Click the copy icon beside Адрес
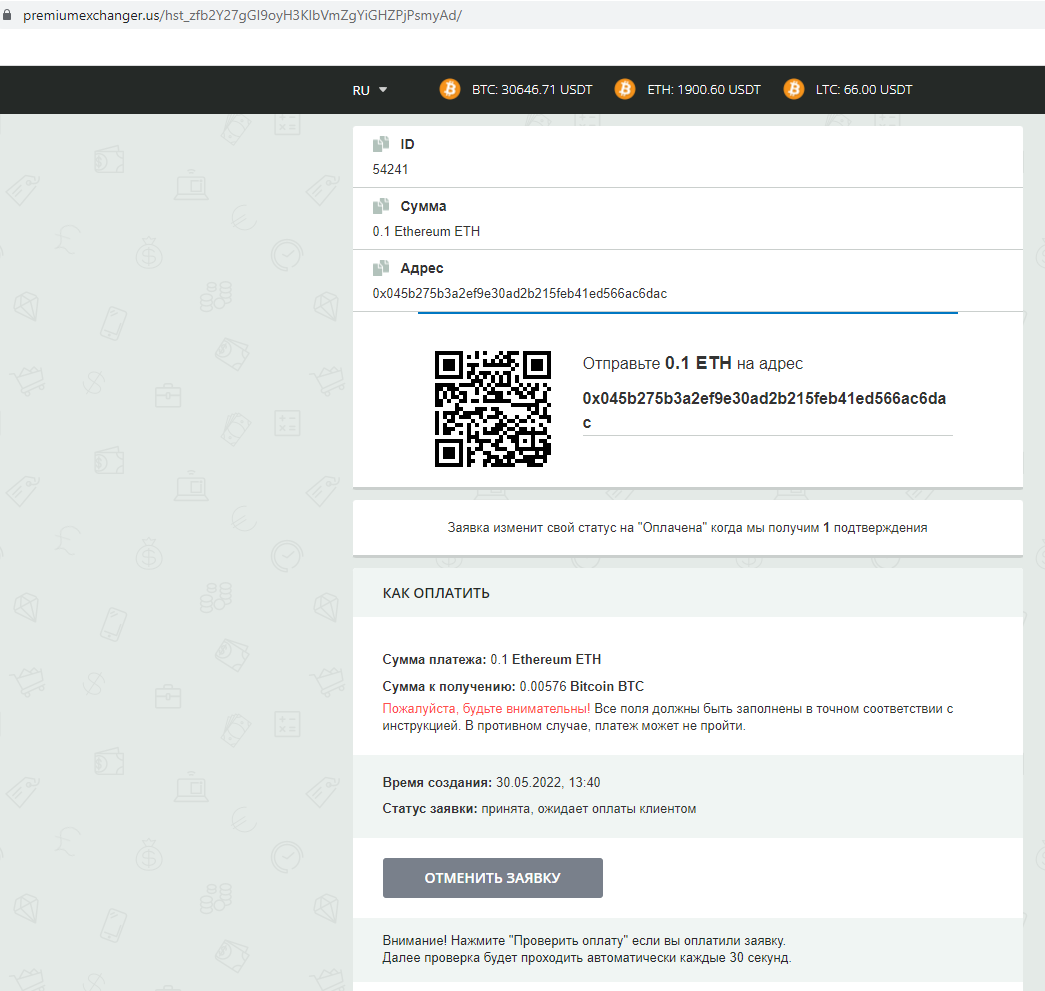Screen dimensions: 1045x991 click(381, 268)
